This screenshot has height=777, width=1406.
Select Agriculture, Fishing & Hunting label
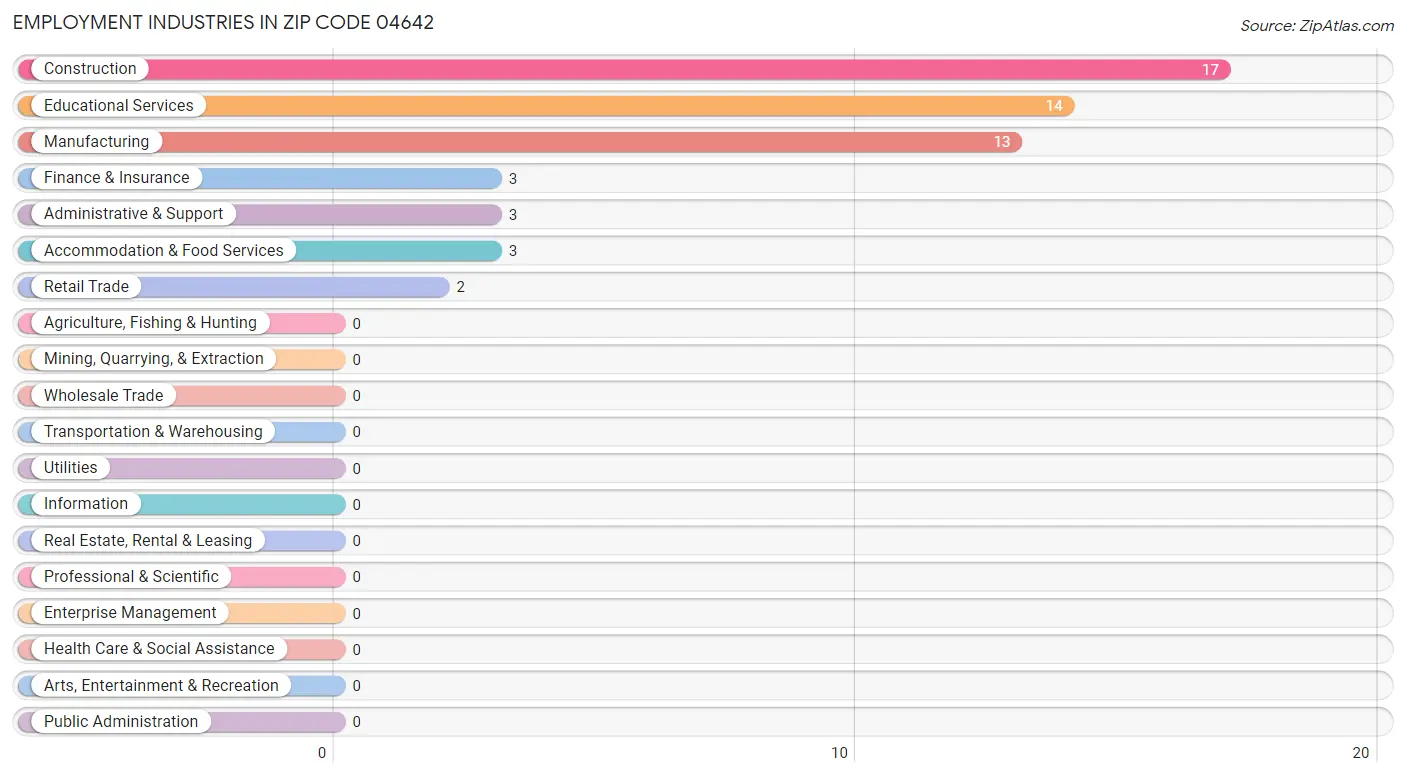[x=150, y=323]
